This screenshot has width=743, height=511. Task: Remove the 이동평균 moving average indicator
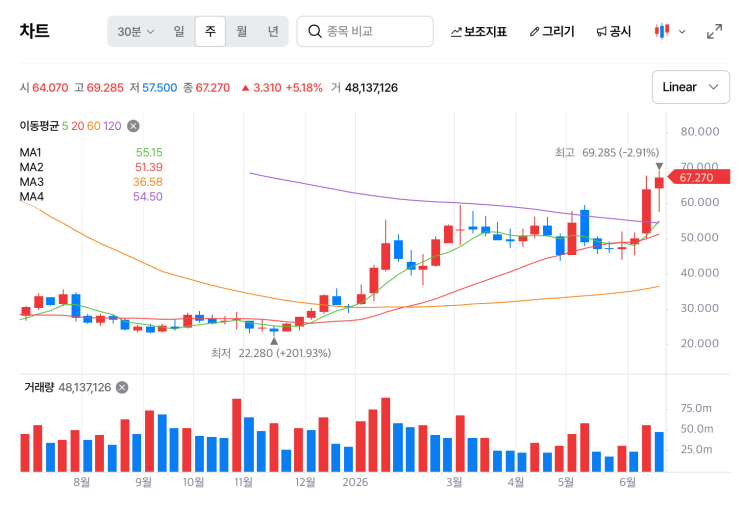[134, 126]
